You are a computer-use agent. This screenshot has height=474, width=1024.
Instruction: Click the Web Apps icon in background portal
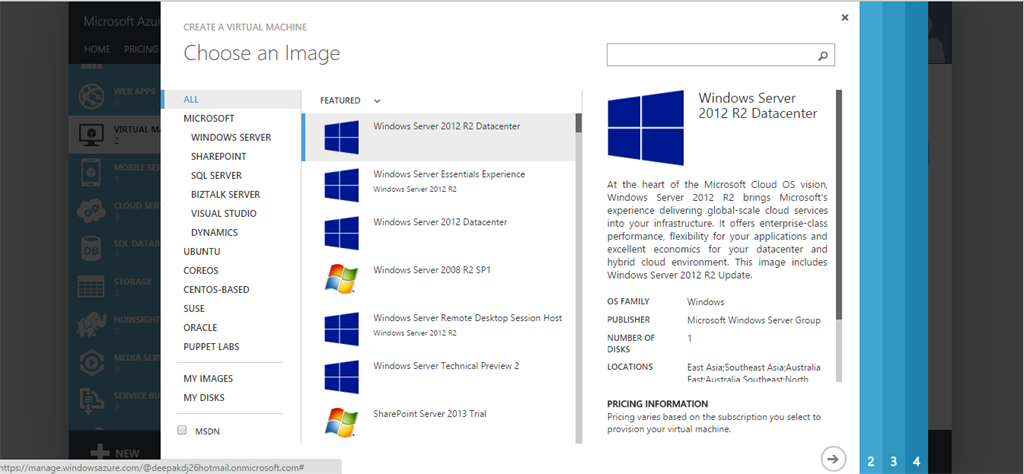pos(91,96)
